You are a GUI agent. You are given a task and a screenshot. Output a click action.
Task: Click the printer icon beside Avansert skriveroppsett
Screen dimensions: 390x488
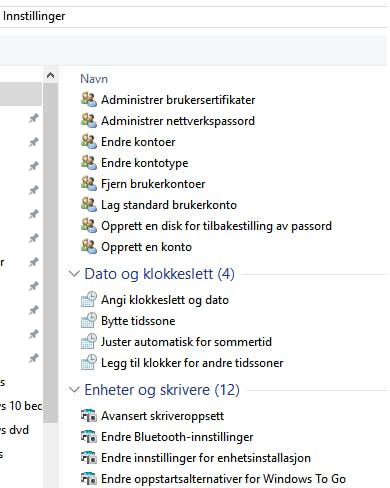click(89, 416)
